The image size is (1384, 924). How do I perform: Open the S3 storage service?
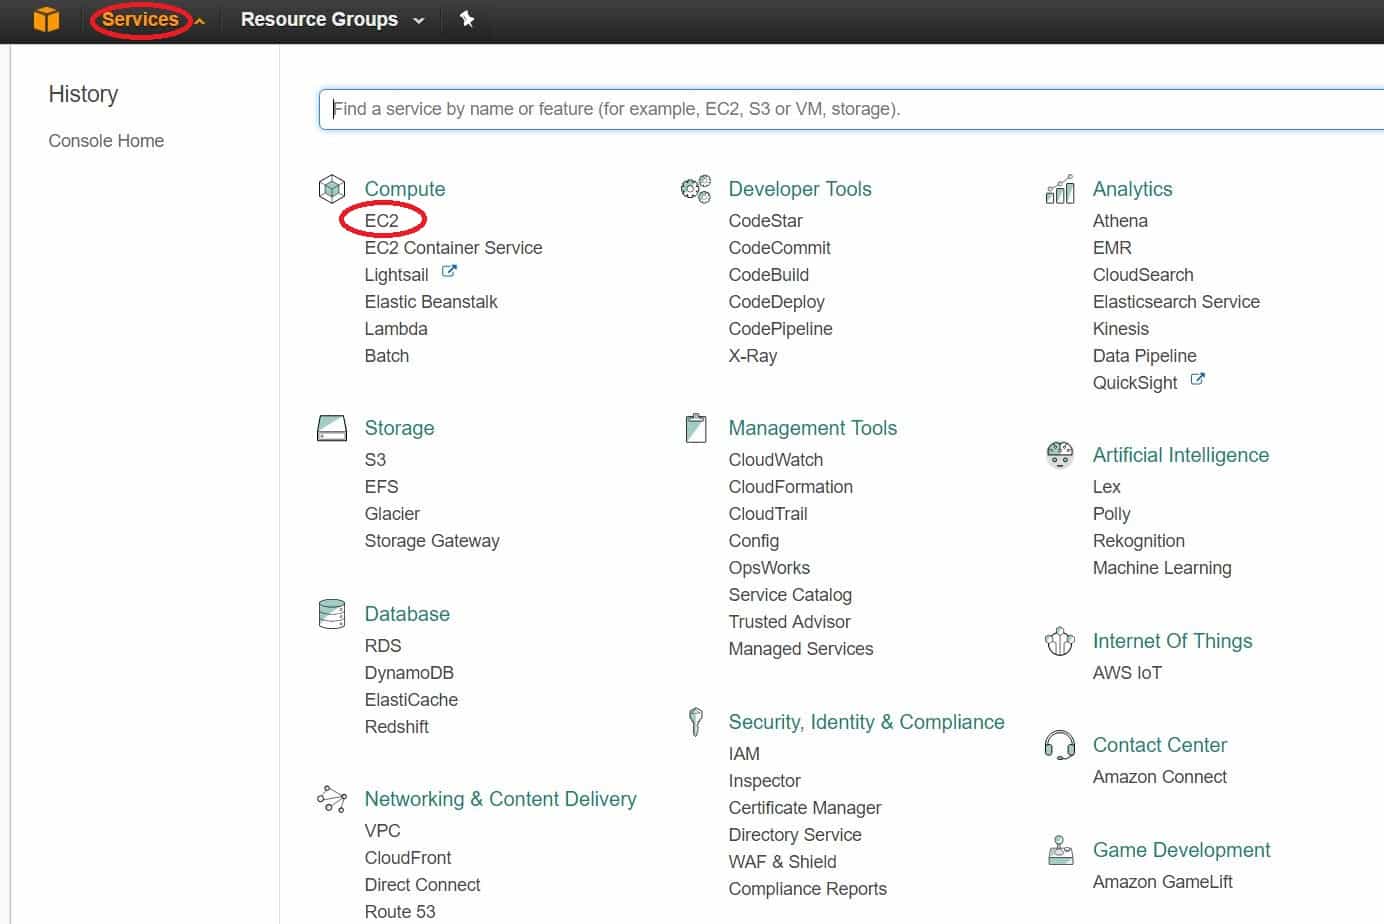375,460
